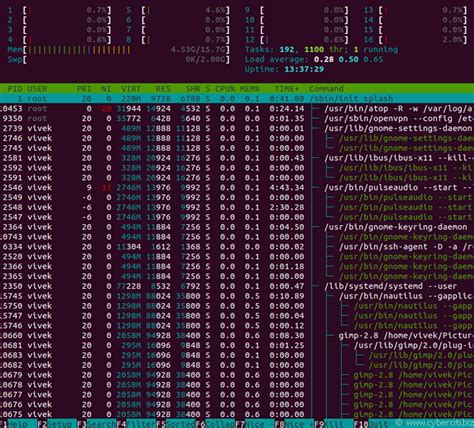Screen dimensions: 474x428
Task: Sort by the TIME+ column header
Action: pyautogui.click(x=287, y=89)
